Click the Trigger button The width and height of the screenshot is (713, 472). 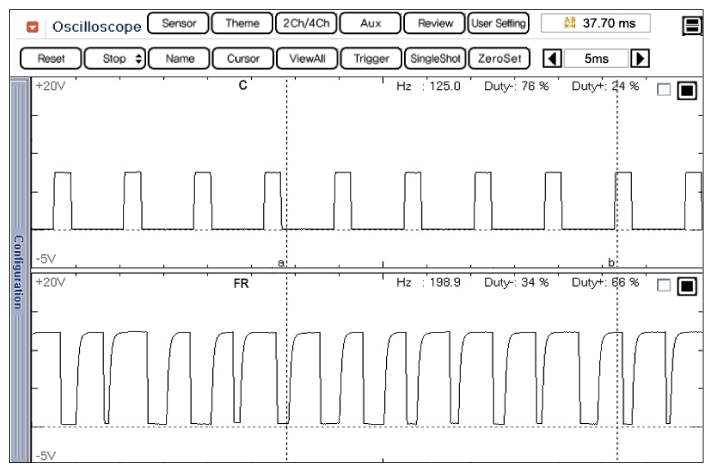coord(371,58)
